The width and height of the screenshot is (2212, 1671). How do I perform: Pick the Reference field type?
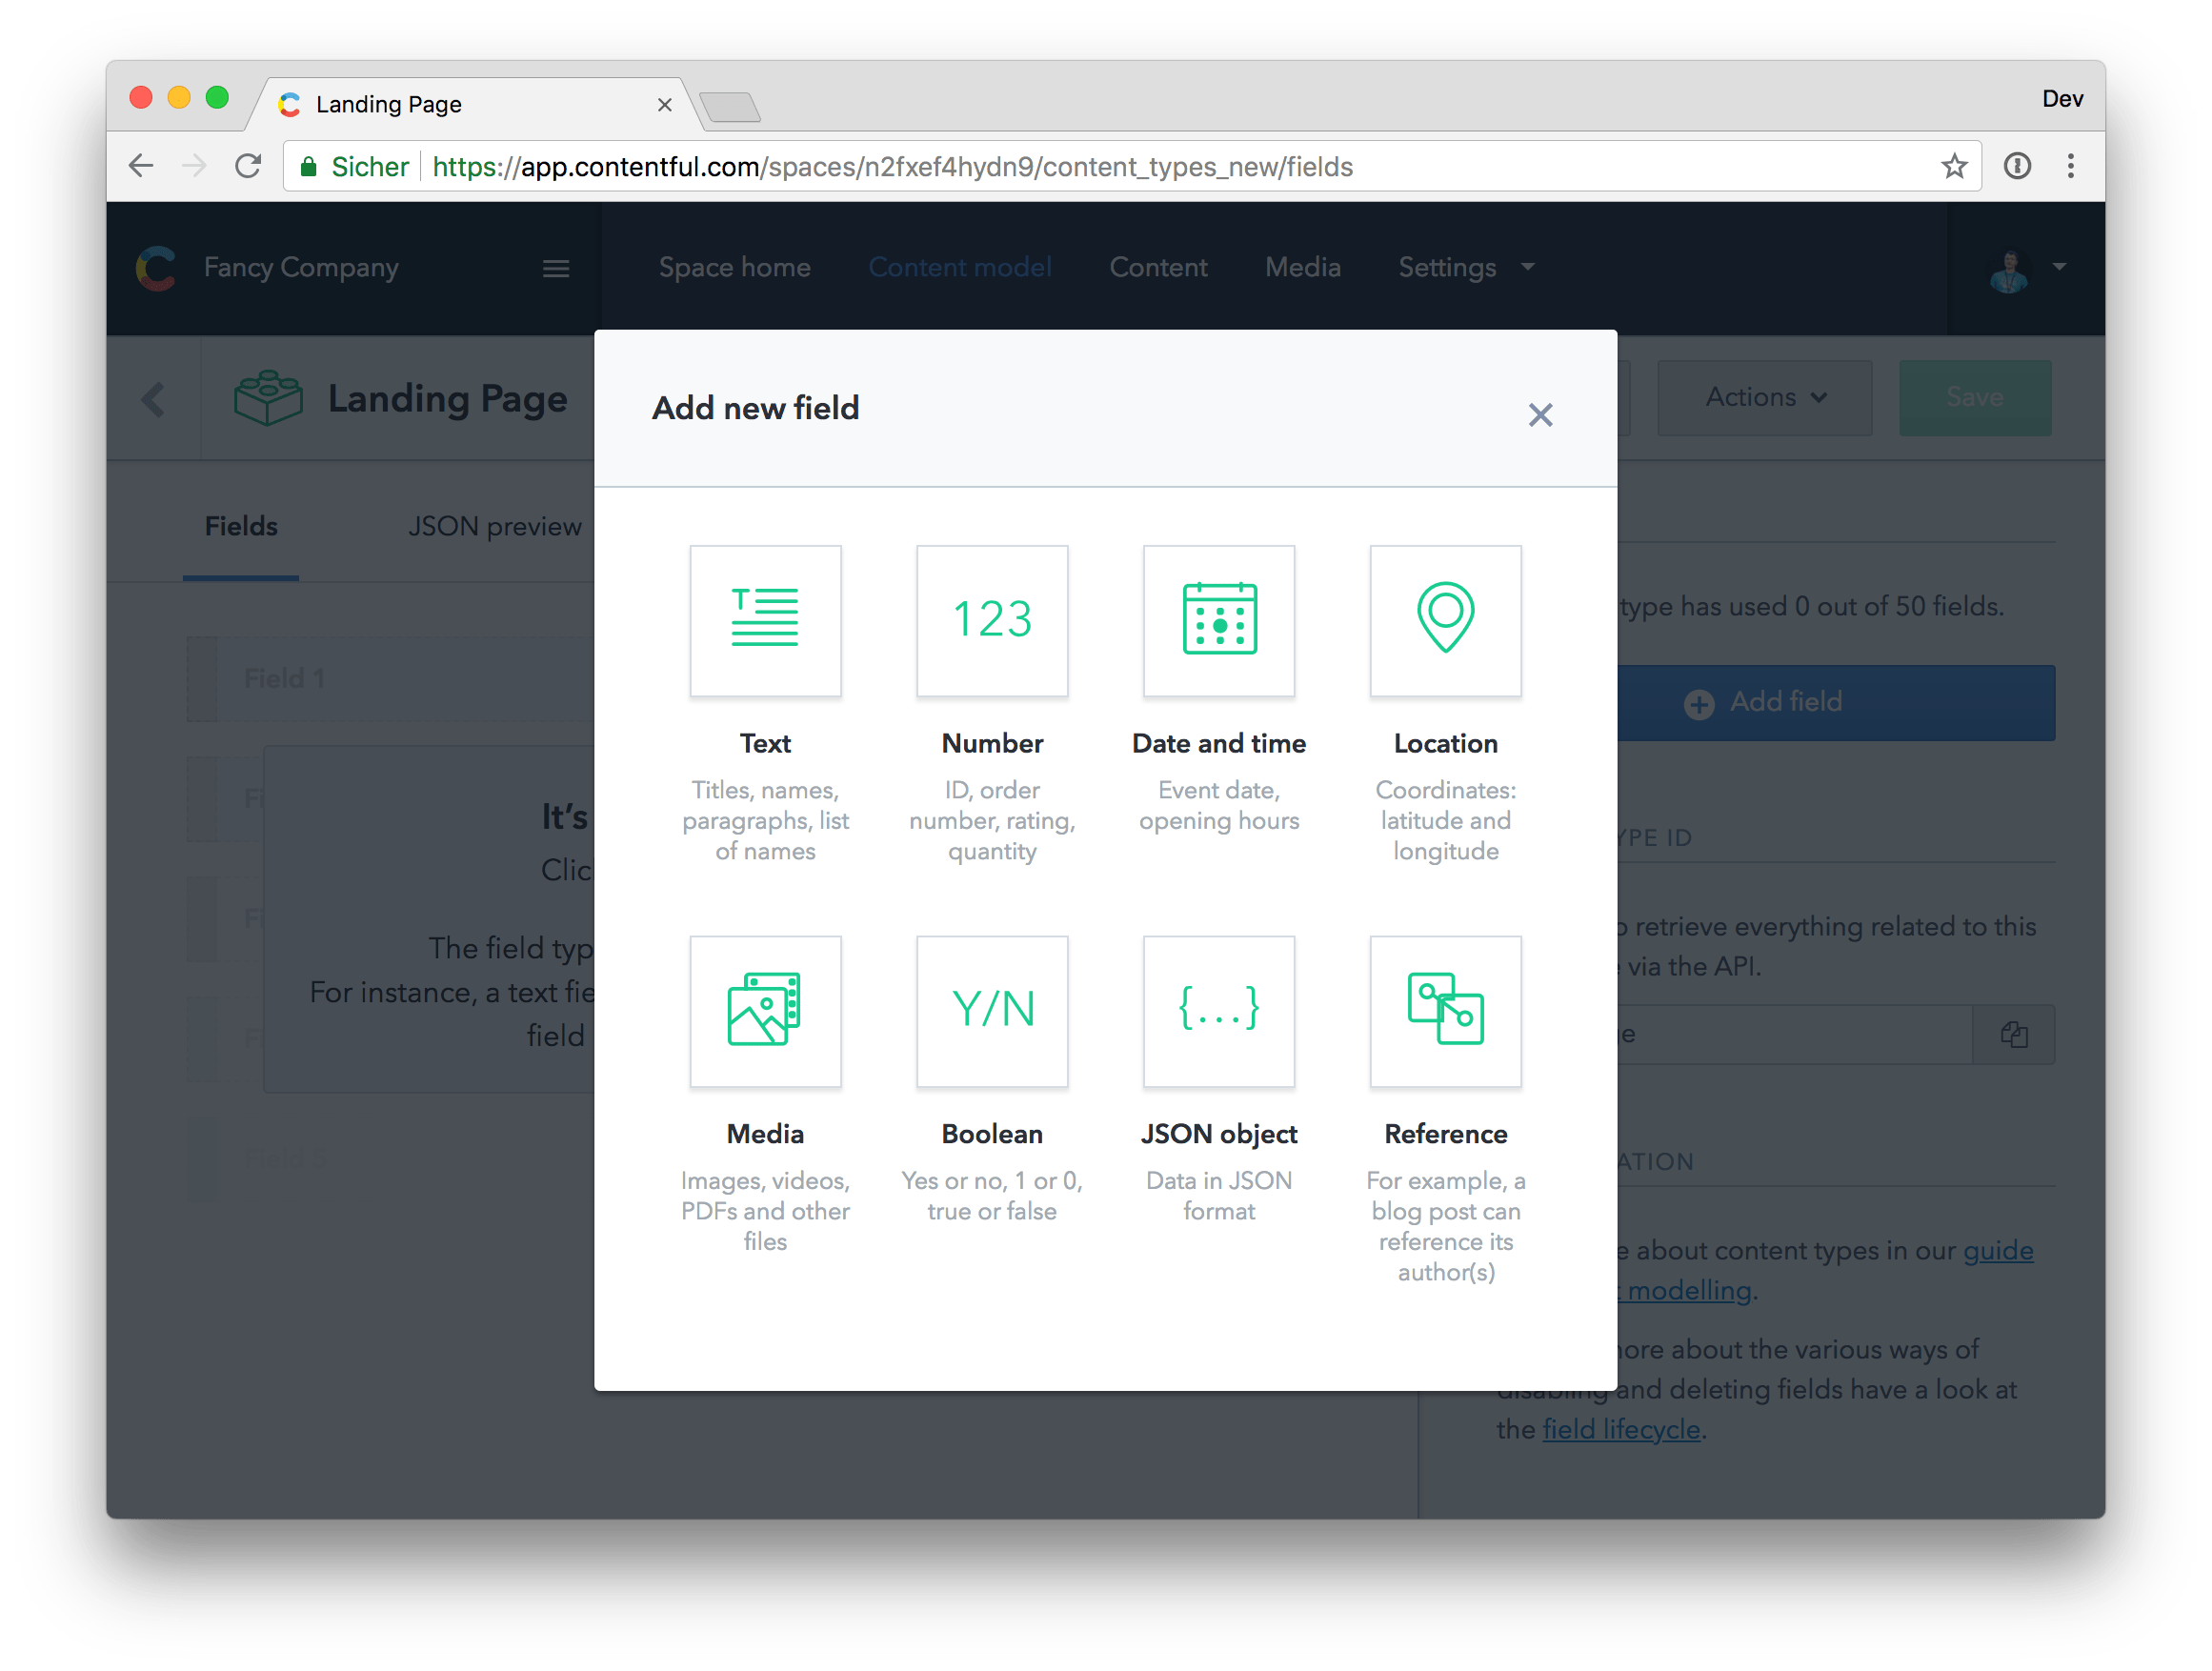(x=1445, y=1012)
